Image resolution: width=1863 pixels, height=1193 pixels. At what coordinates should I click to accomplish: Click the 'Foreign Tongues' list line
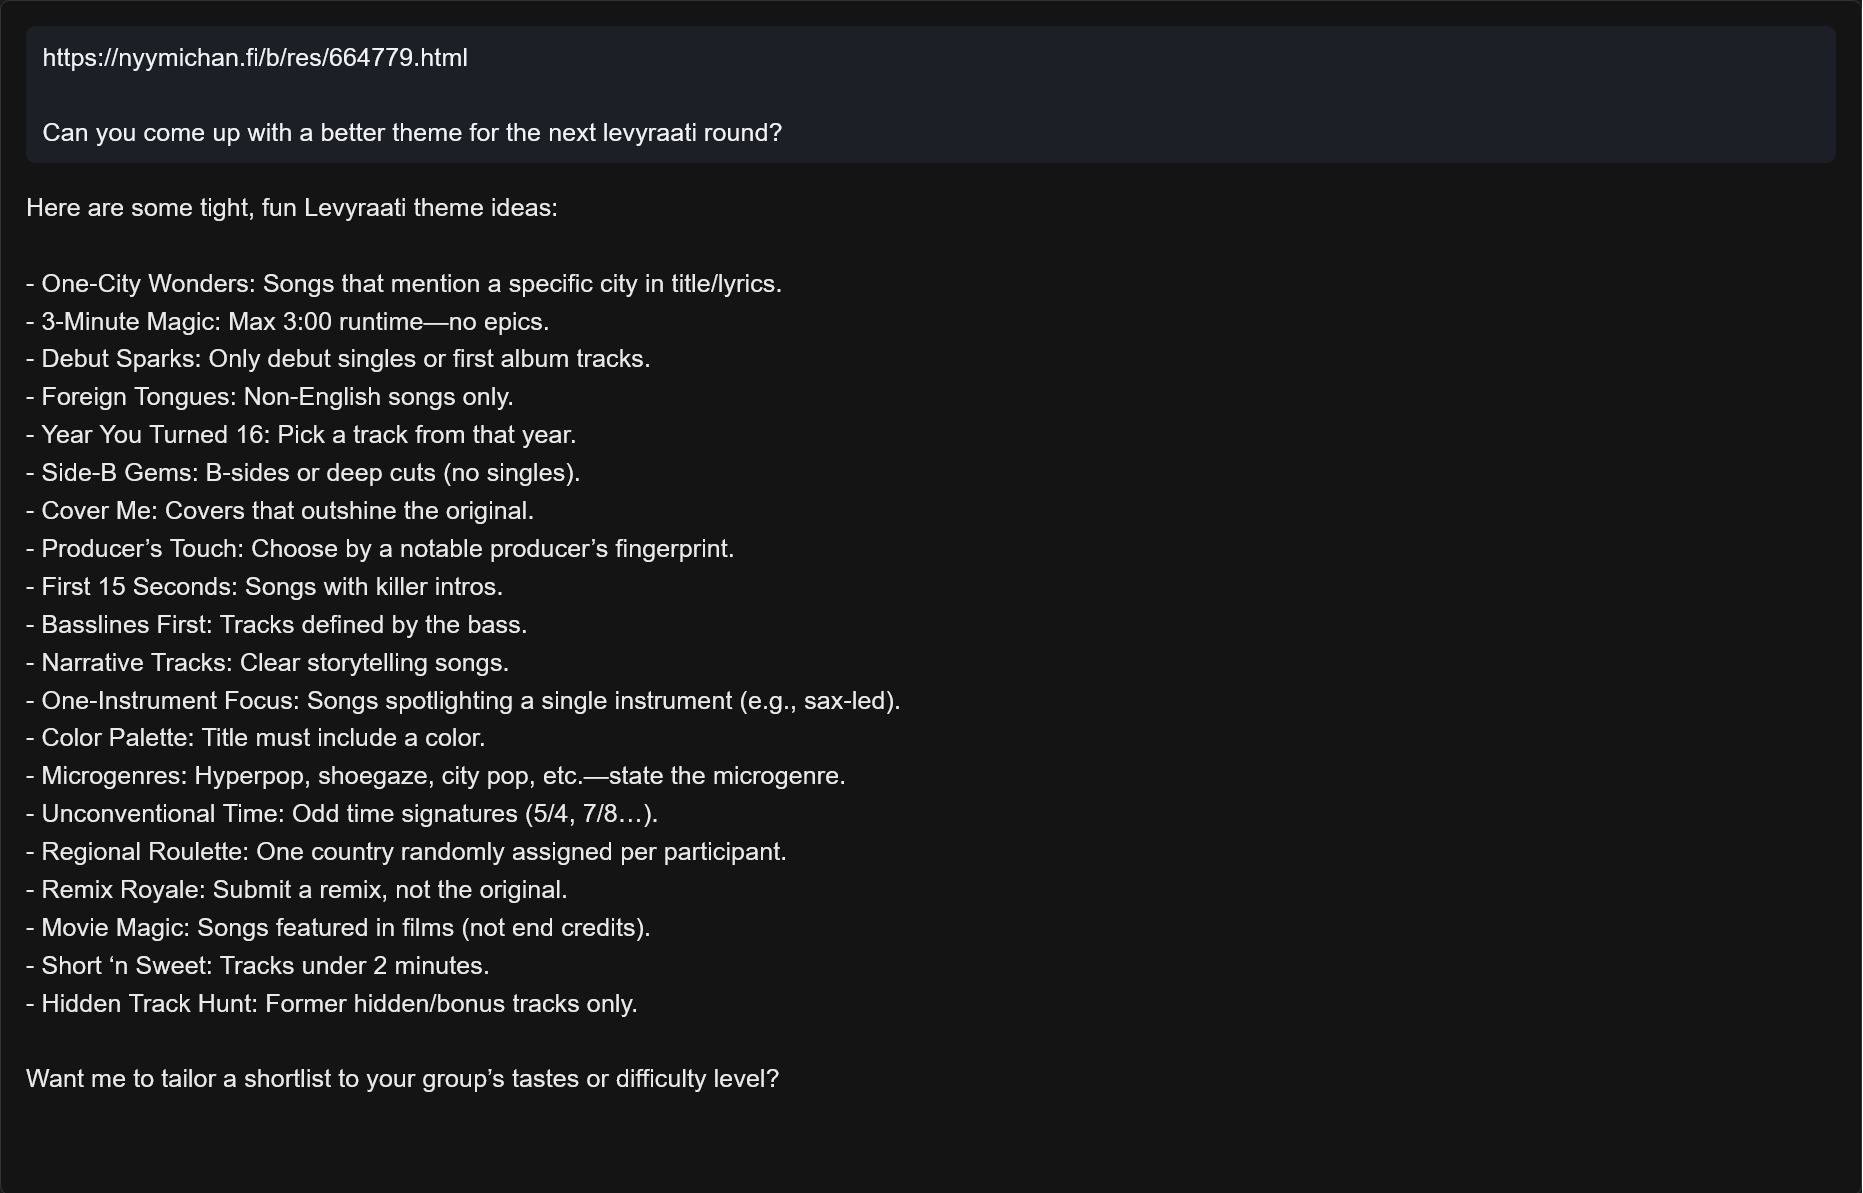pos(270,397)
